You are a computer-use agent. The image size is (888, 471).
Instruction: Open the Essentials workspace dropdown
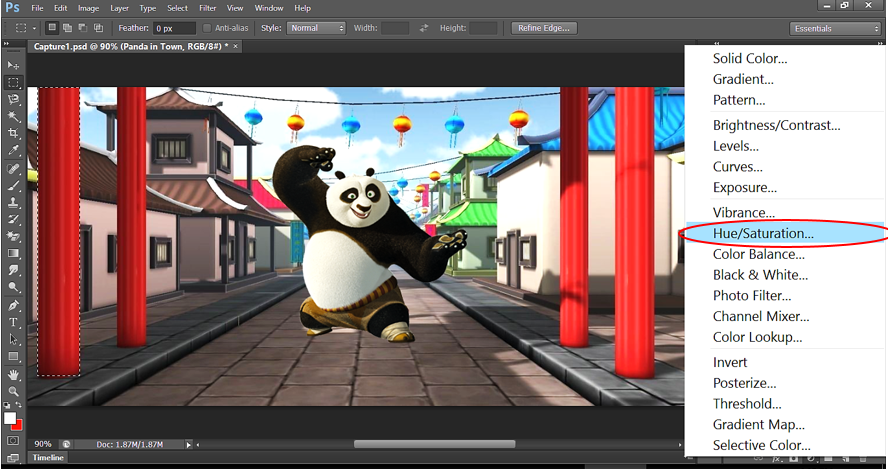835,28
